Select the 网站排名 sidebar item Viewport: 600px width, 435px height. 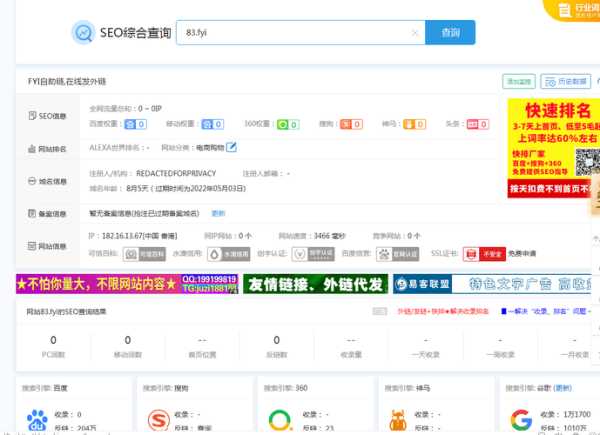47,149
